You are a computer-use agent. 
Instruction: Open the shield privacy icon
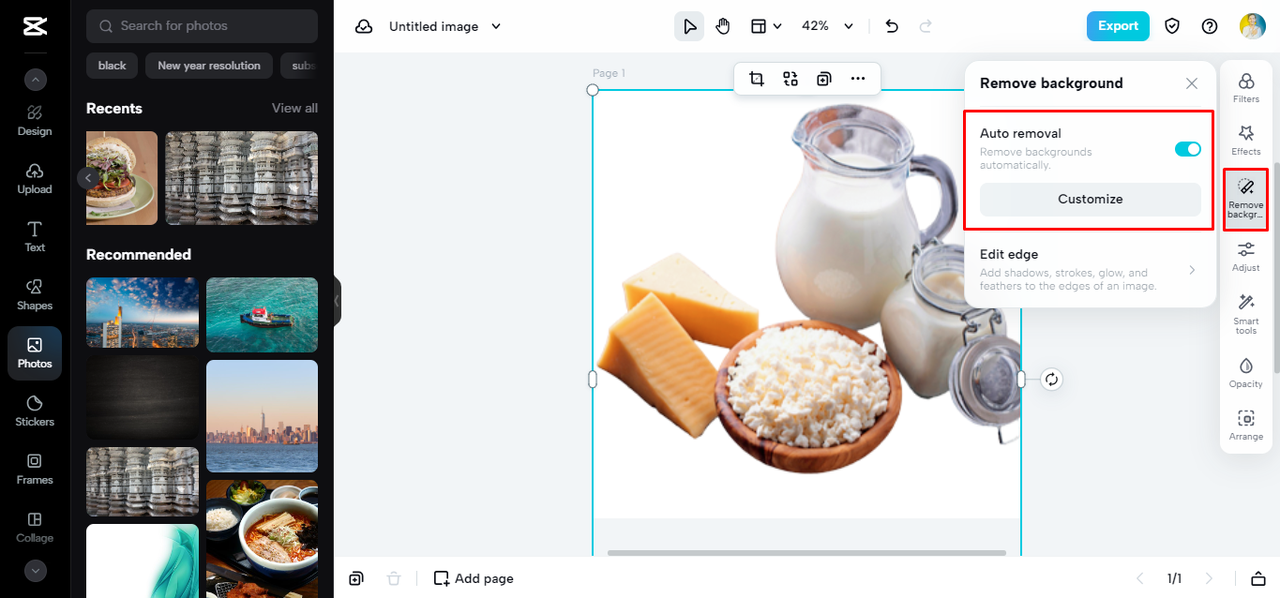click(1172, 27)
